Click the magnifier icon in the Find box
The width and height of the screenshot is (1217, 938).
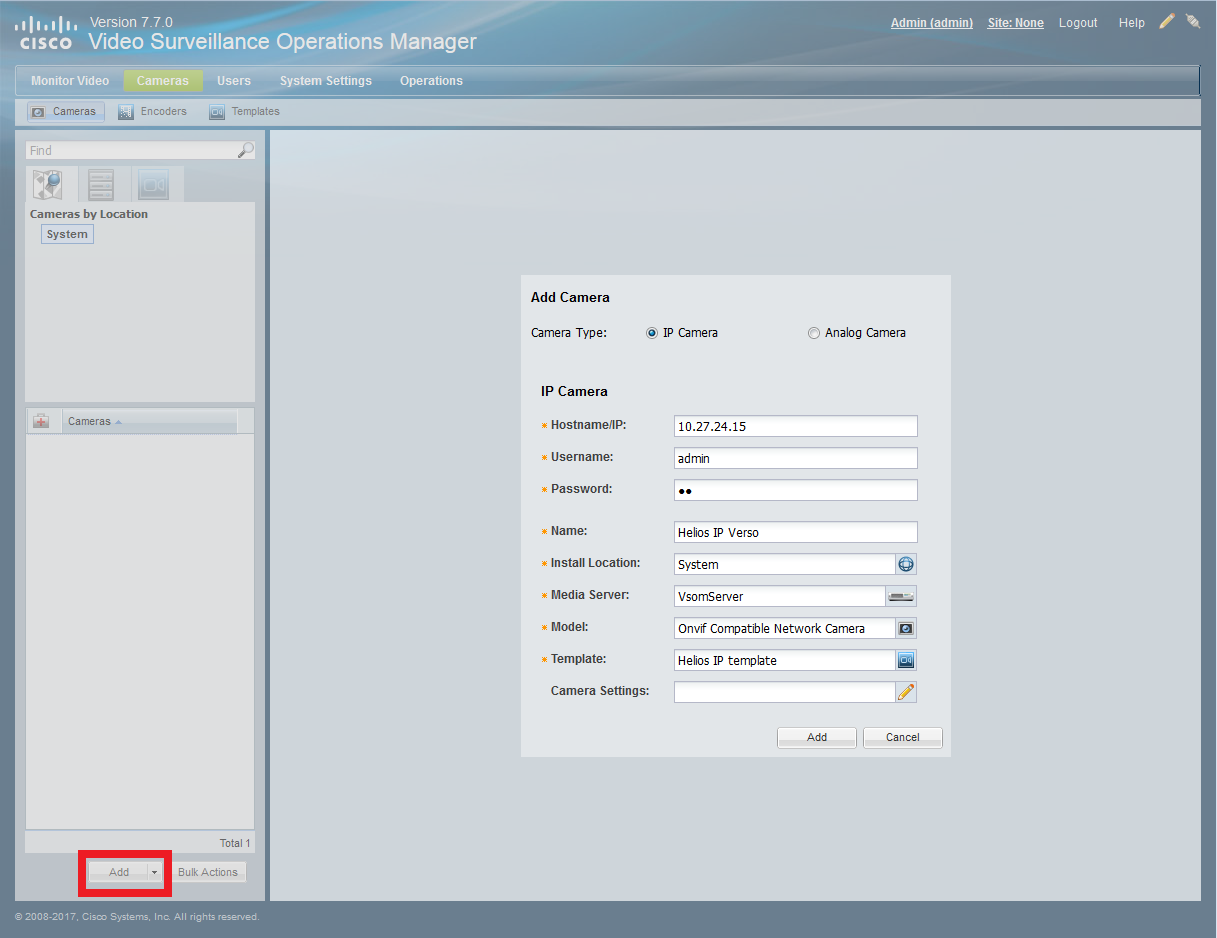[x=245, y=150]
